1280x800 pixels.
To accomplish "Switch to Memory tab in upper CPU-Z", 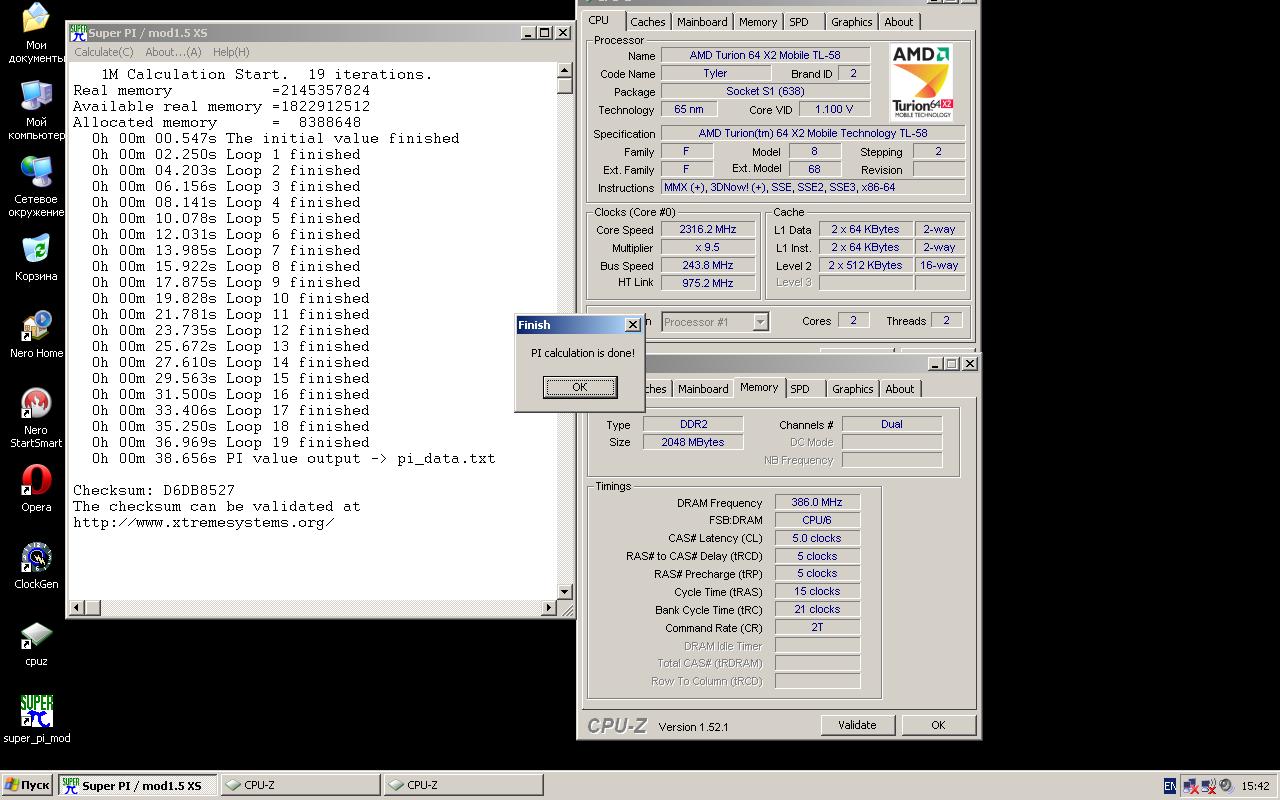I will 758,22.
